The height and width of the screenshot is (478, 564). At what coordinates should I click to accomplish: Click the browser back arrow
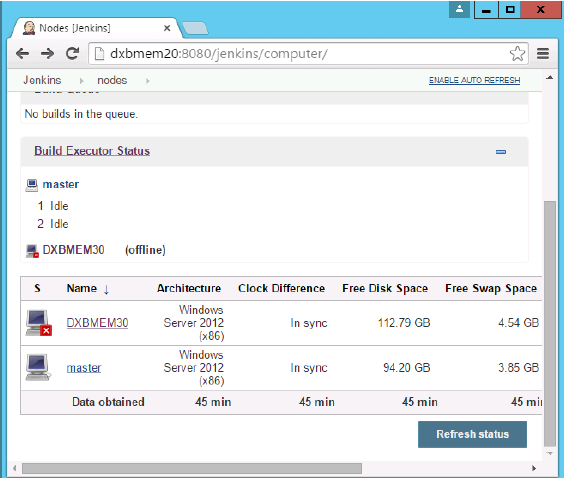tap(22, 54)
